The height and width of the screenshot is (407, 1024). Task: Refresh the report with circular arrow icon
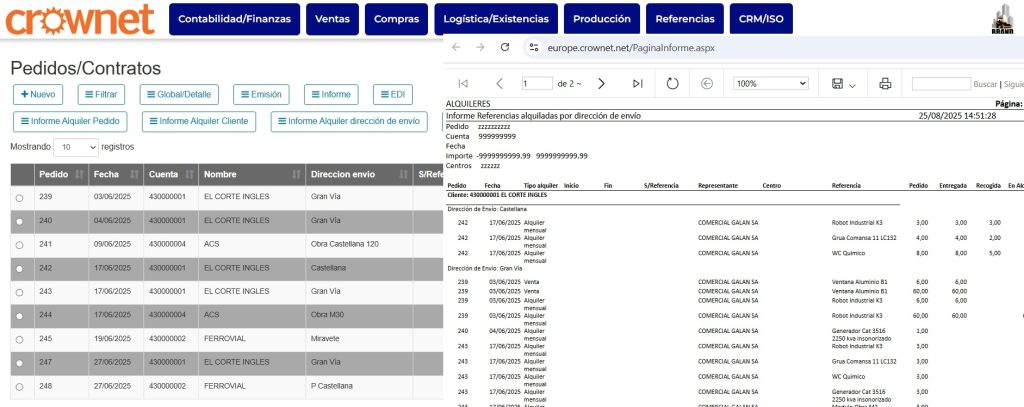672,84
